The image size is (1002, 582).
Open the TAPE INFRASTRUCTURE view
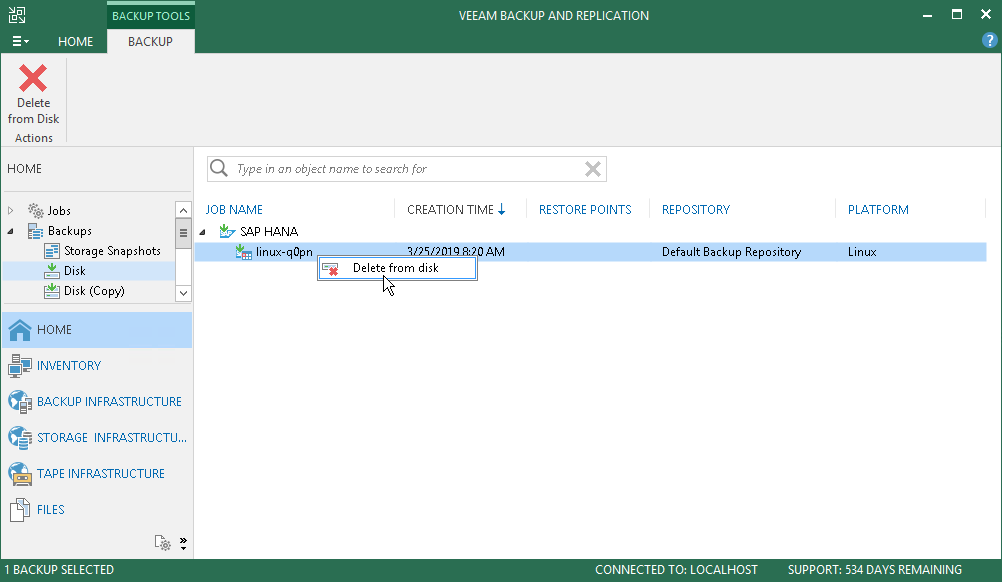[x=97, y=473]
